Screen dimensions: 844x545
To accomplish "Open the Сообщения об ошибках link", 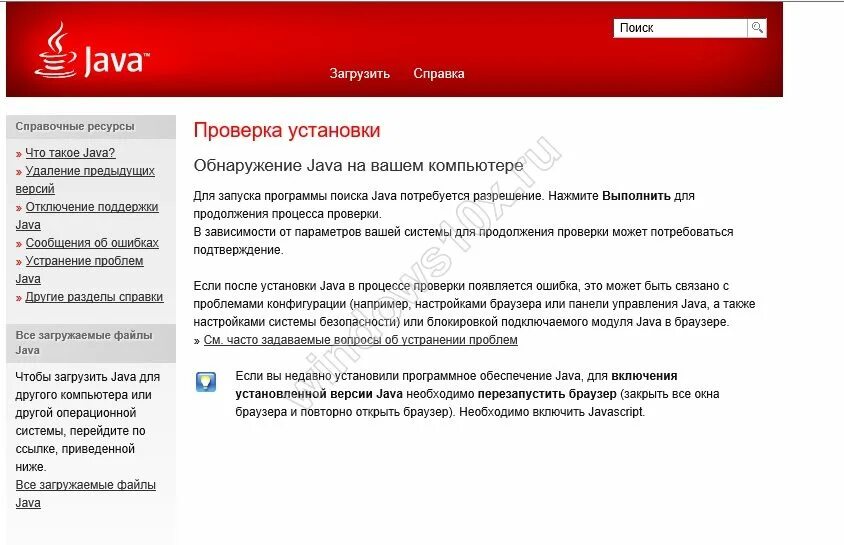I will click(92, 243).
